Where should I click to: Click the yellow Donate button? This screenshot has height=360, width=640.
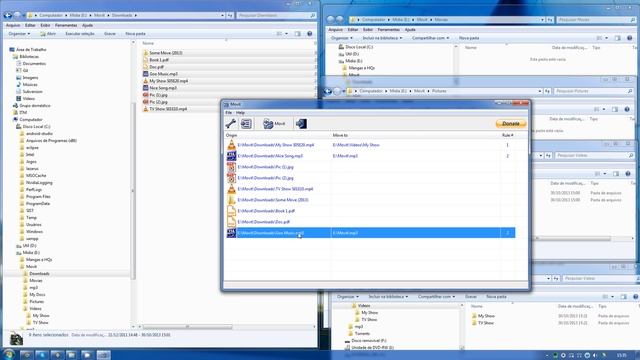pos(511,123)
